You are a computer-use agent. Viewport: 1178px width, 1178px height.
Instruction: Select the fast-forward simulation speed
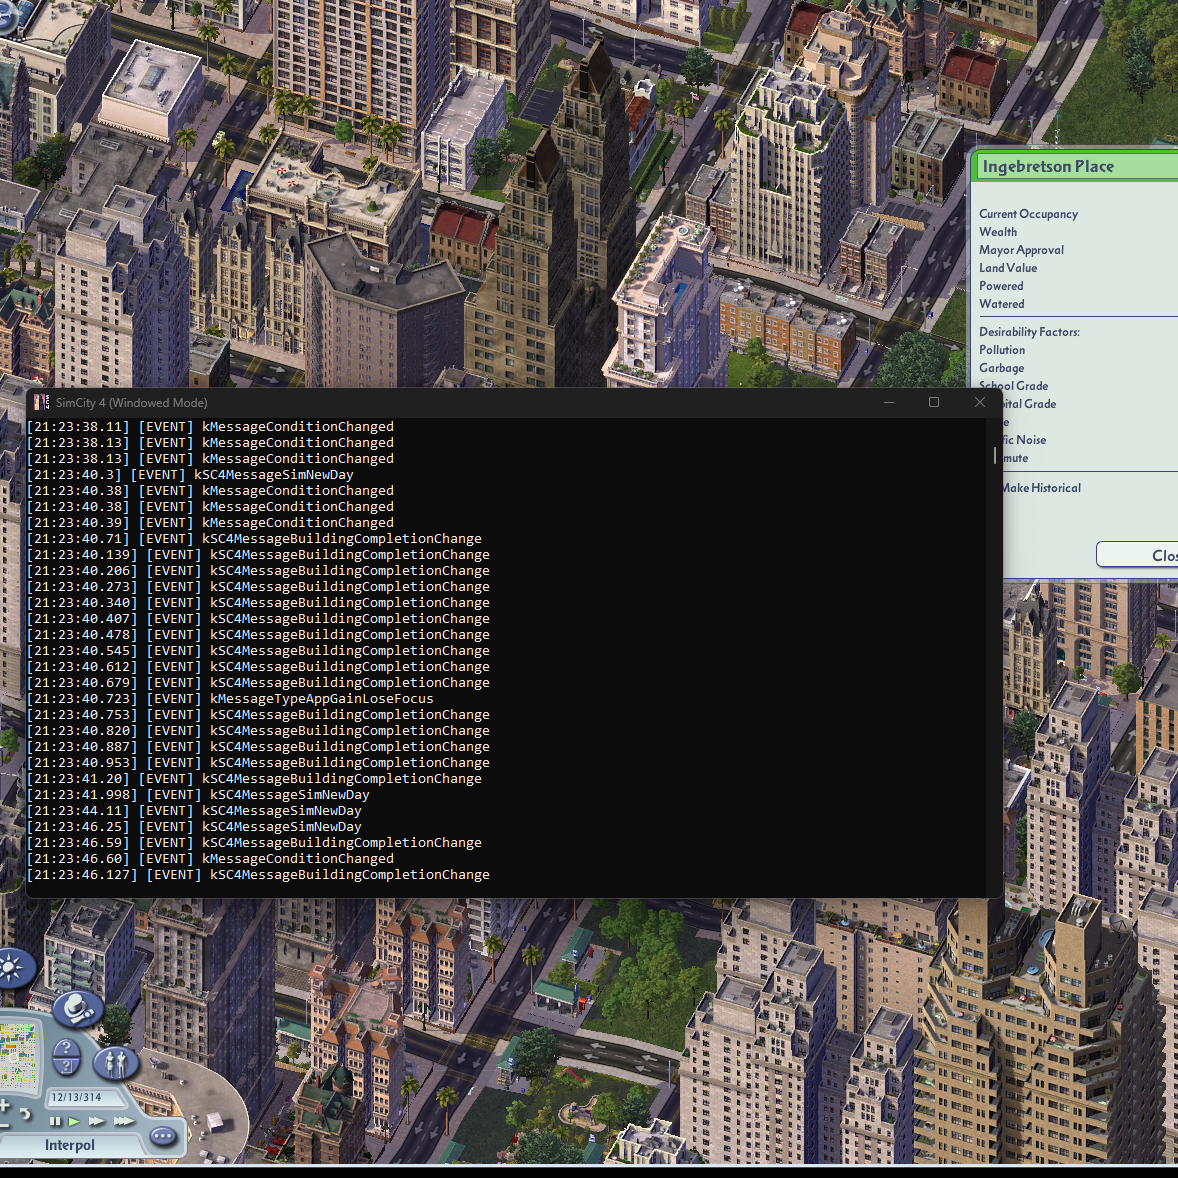tap(96, 1121)
